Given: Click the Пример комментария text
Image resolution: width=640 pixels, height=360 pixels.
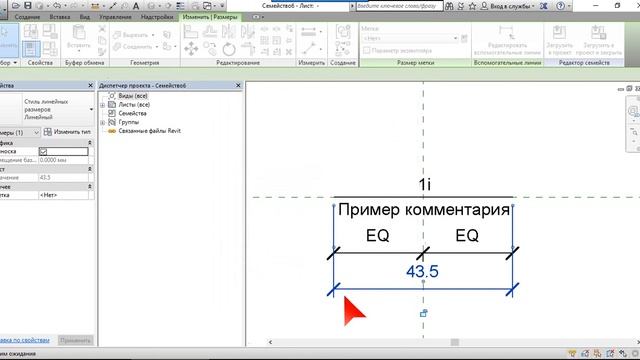Looking at the screenshot, I should tap(424, 210).
